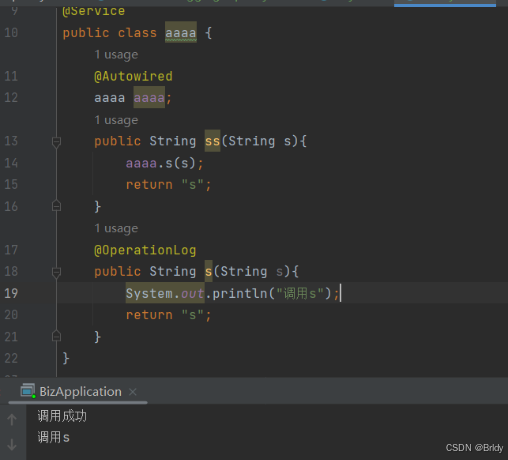
Task: Click return statement on line 15
Action: [x=168, y=185]
